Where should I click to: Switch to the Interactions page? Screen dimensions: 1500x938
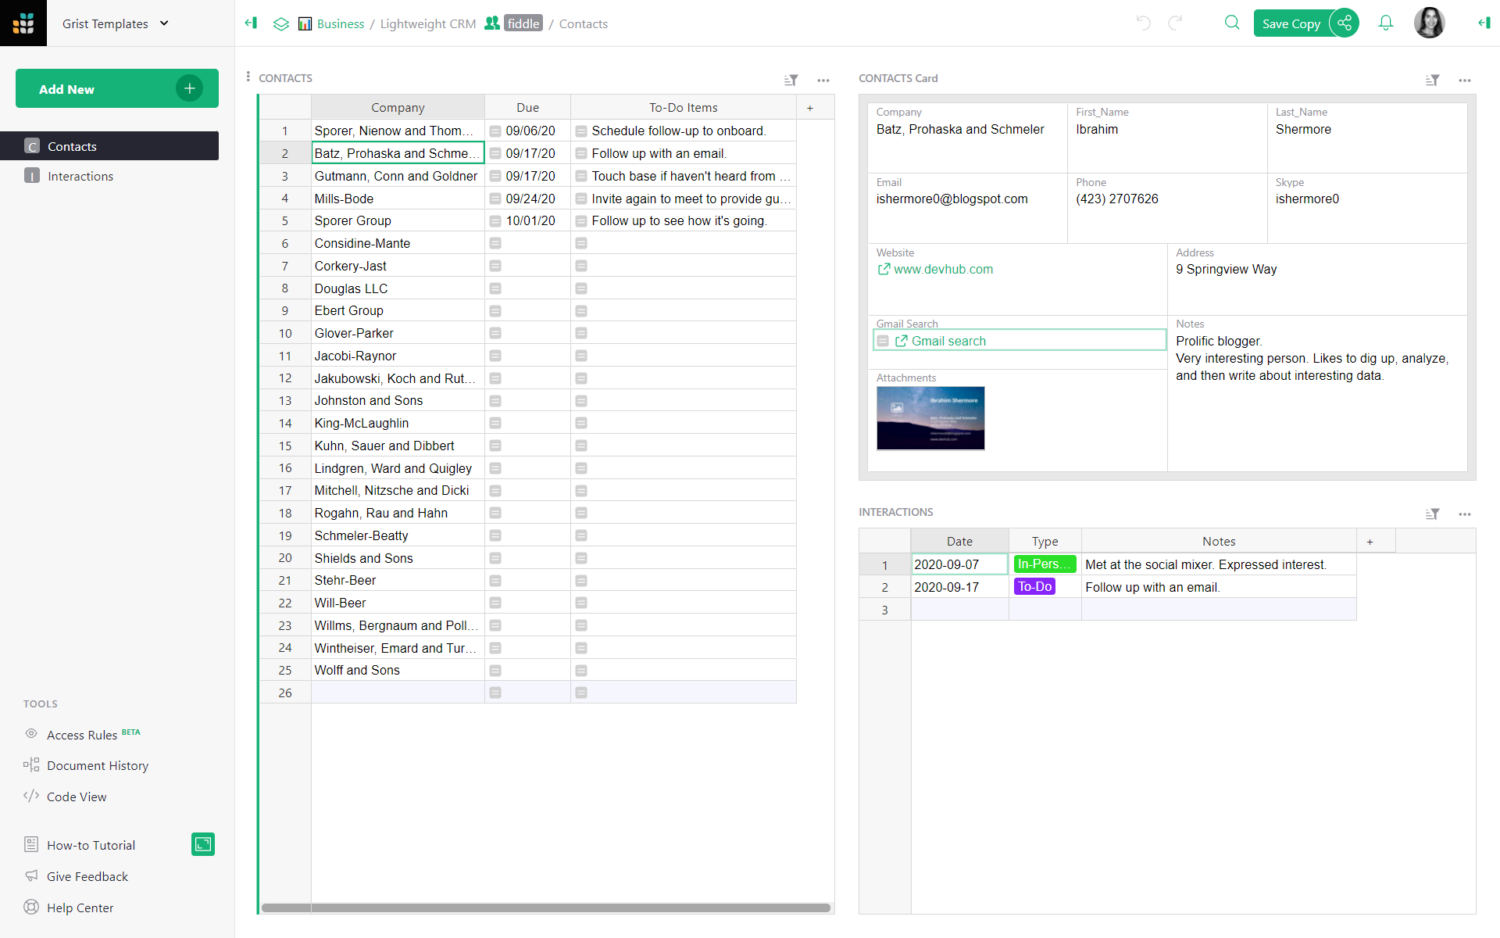pos(80,176)
